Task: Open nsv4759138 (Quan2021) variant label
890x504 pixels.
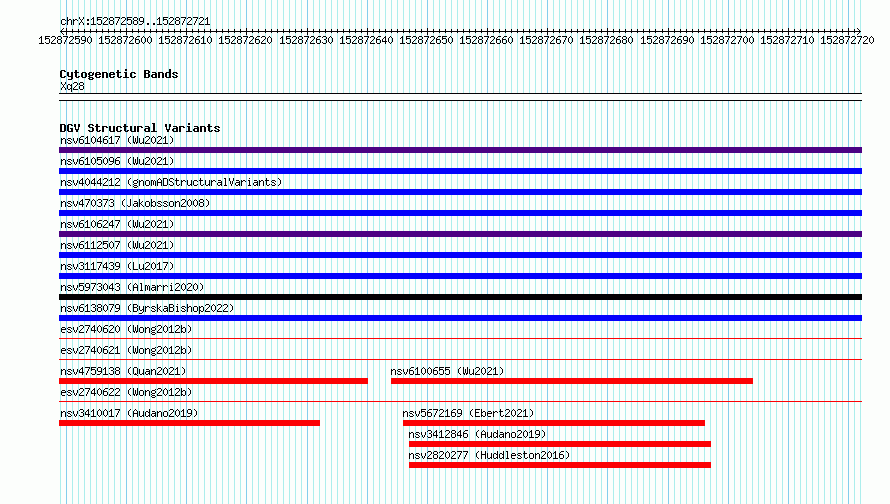Action: click(123, 371)
